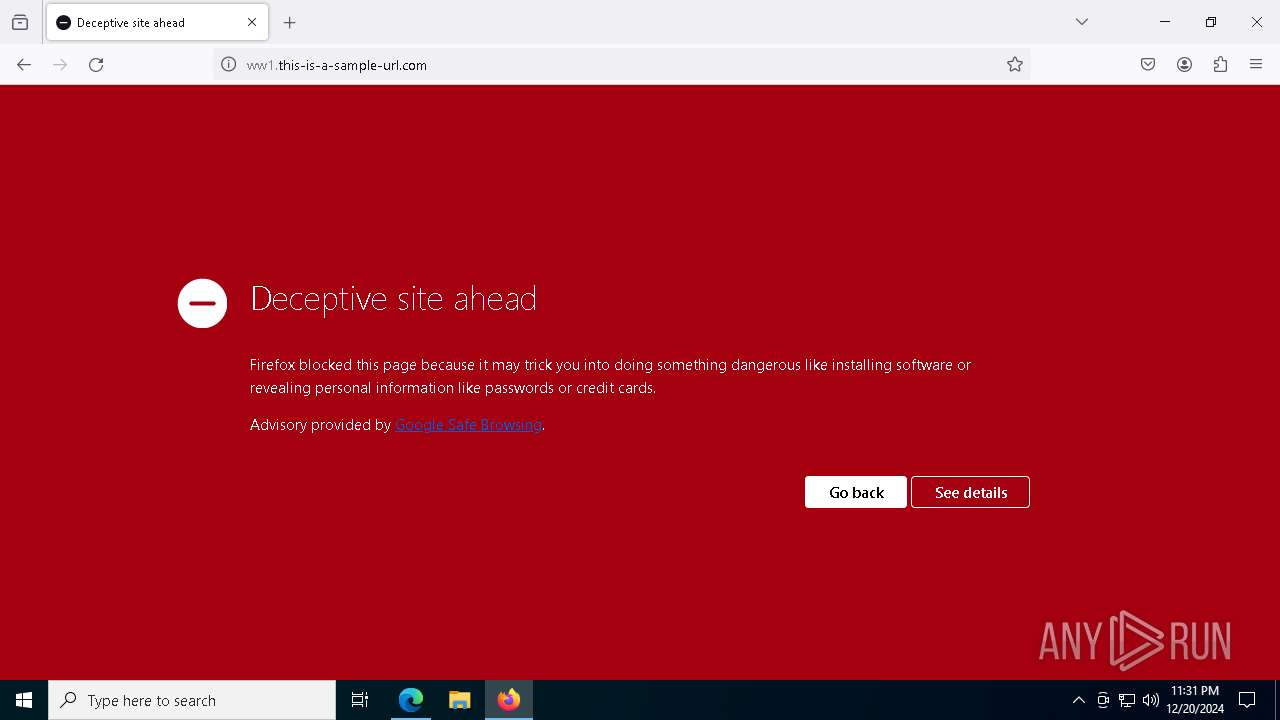Open the Extensions puzzle icon
1280x720 pixels.
tap(1220, 65)
